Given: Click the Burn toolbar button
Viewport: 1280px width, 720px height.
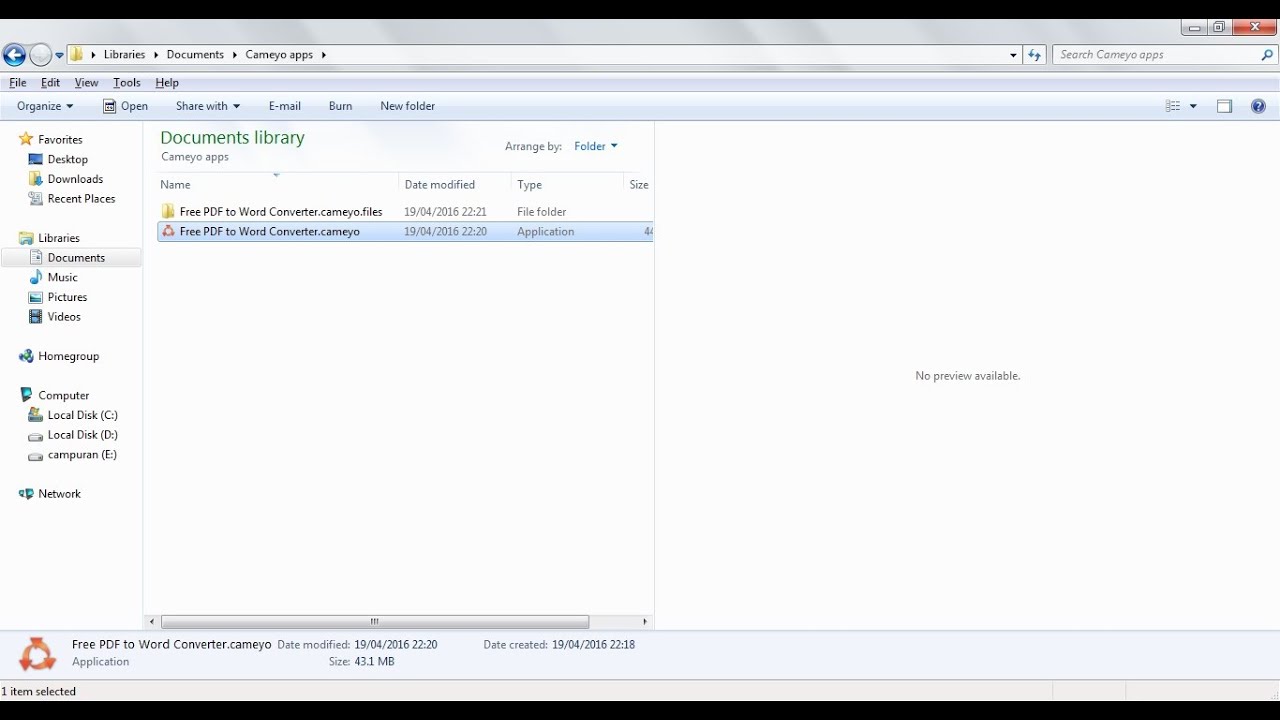Looking at the screenshot, I should [x=340, y=106].
